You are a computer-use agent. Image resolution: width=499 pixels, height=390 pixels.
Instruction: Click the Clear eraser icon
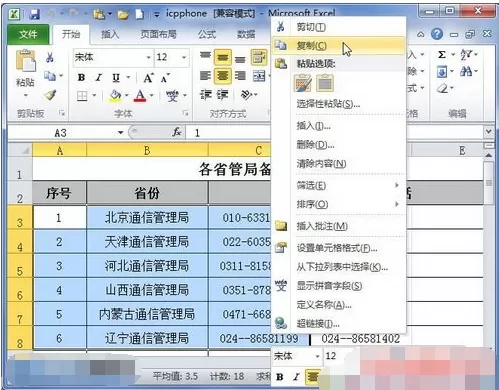(442, 88)
